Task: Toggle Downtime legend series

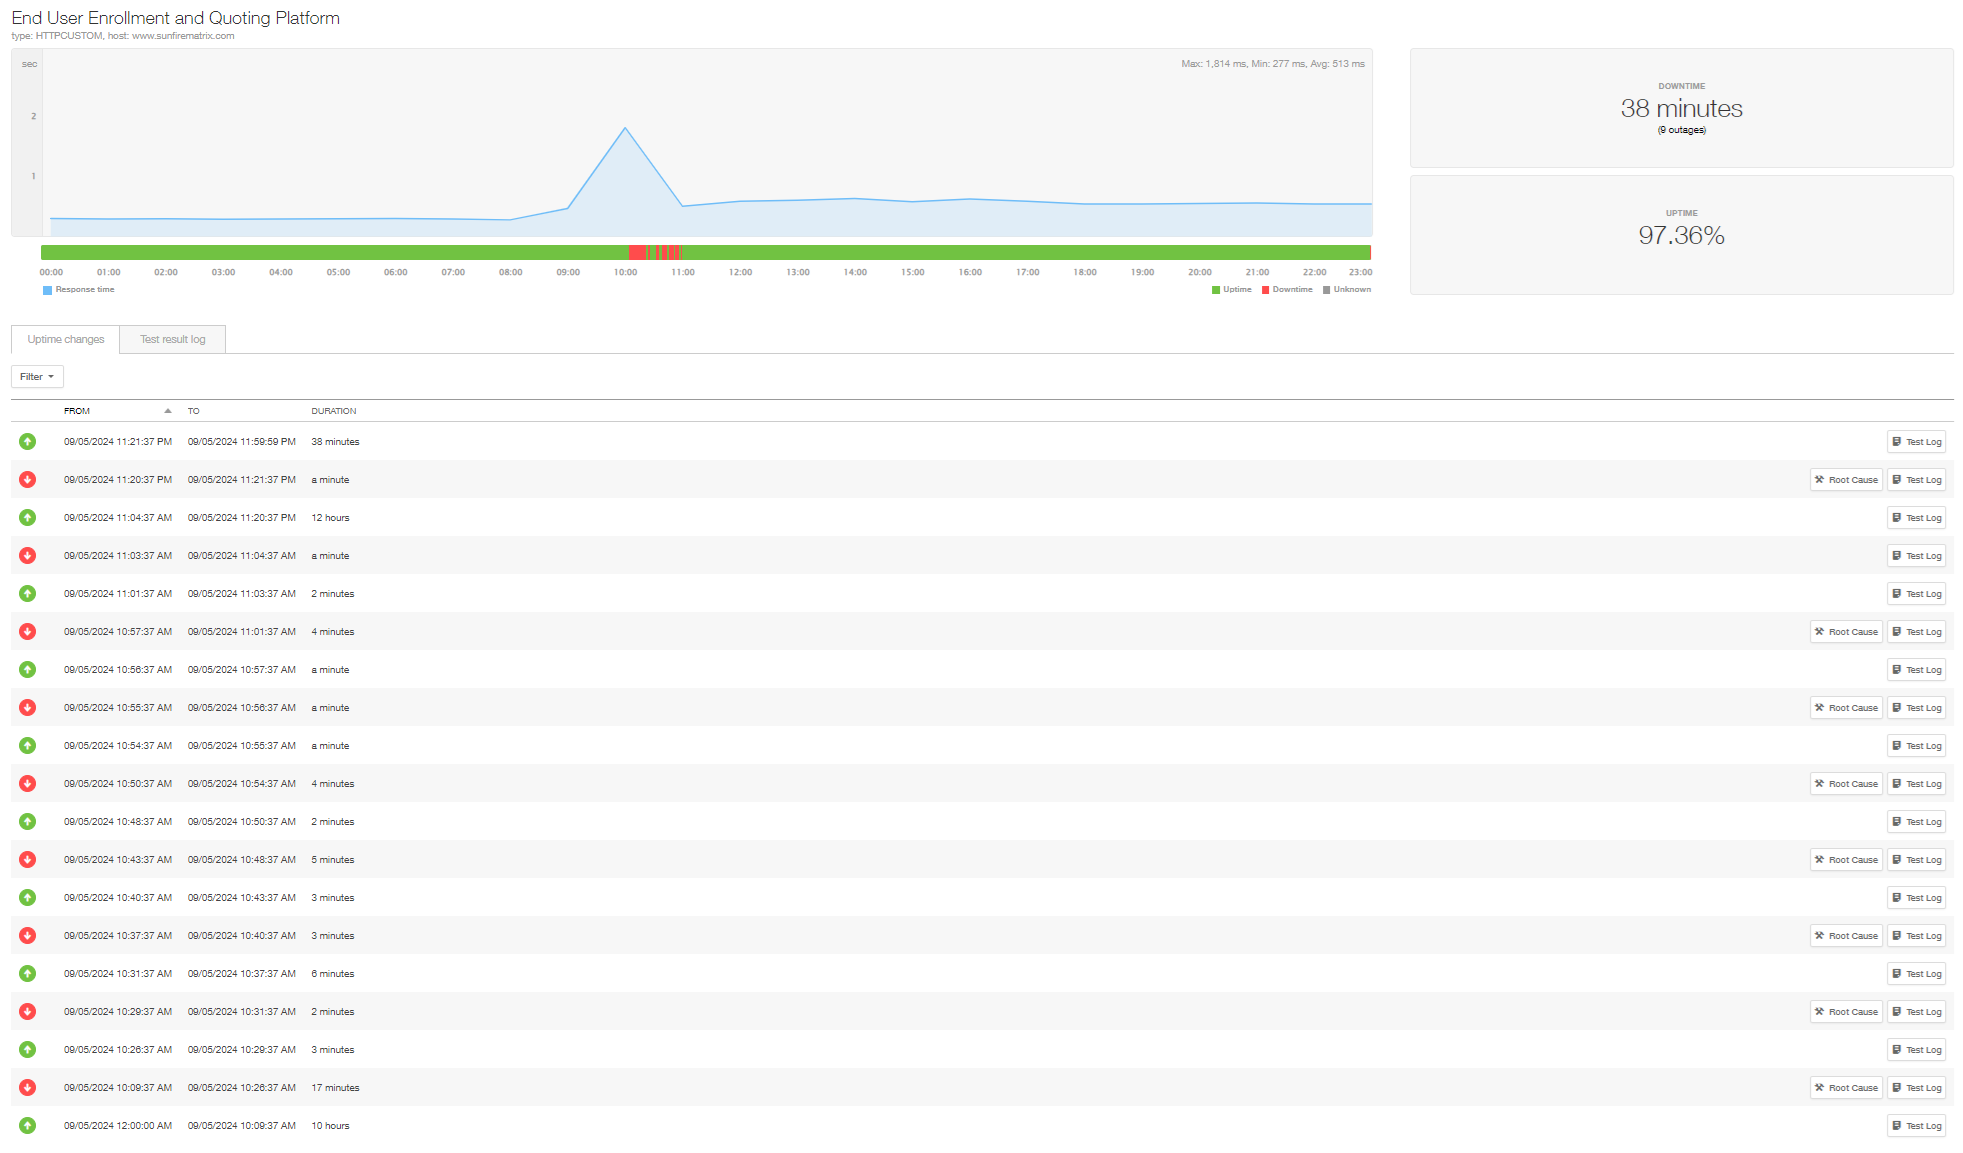Action: click(x=1287, y=290)
